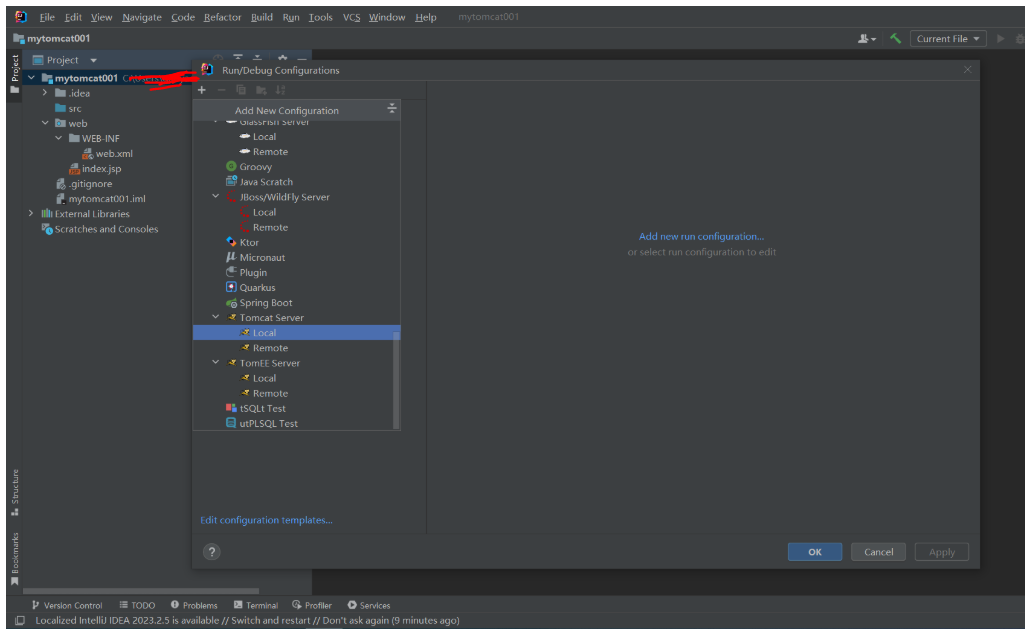Collapse the JBoss/WildFly Server group
This screenshot has height=629, width=1025.
pyautogui.click(x=216, y=196)
